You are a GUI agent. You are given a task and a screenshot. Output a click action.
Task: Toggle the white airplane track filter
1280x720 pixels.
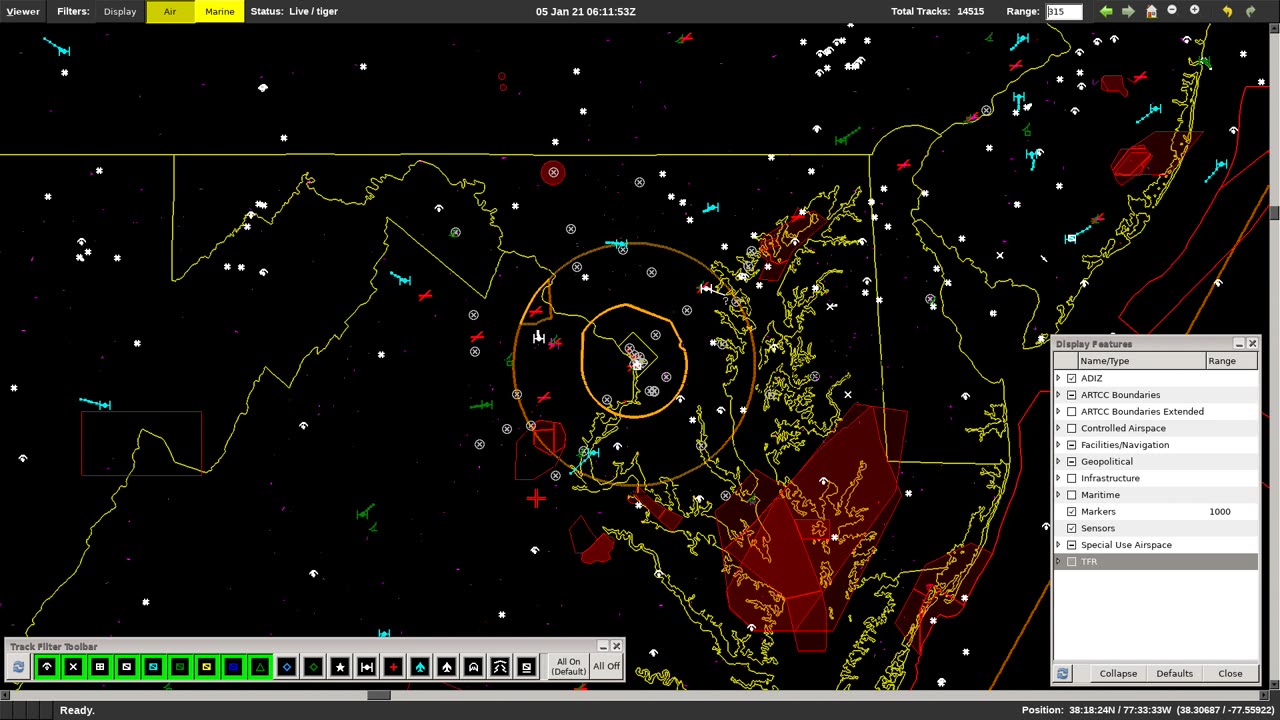[x=447, y=667]
